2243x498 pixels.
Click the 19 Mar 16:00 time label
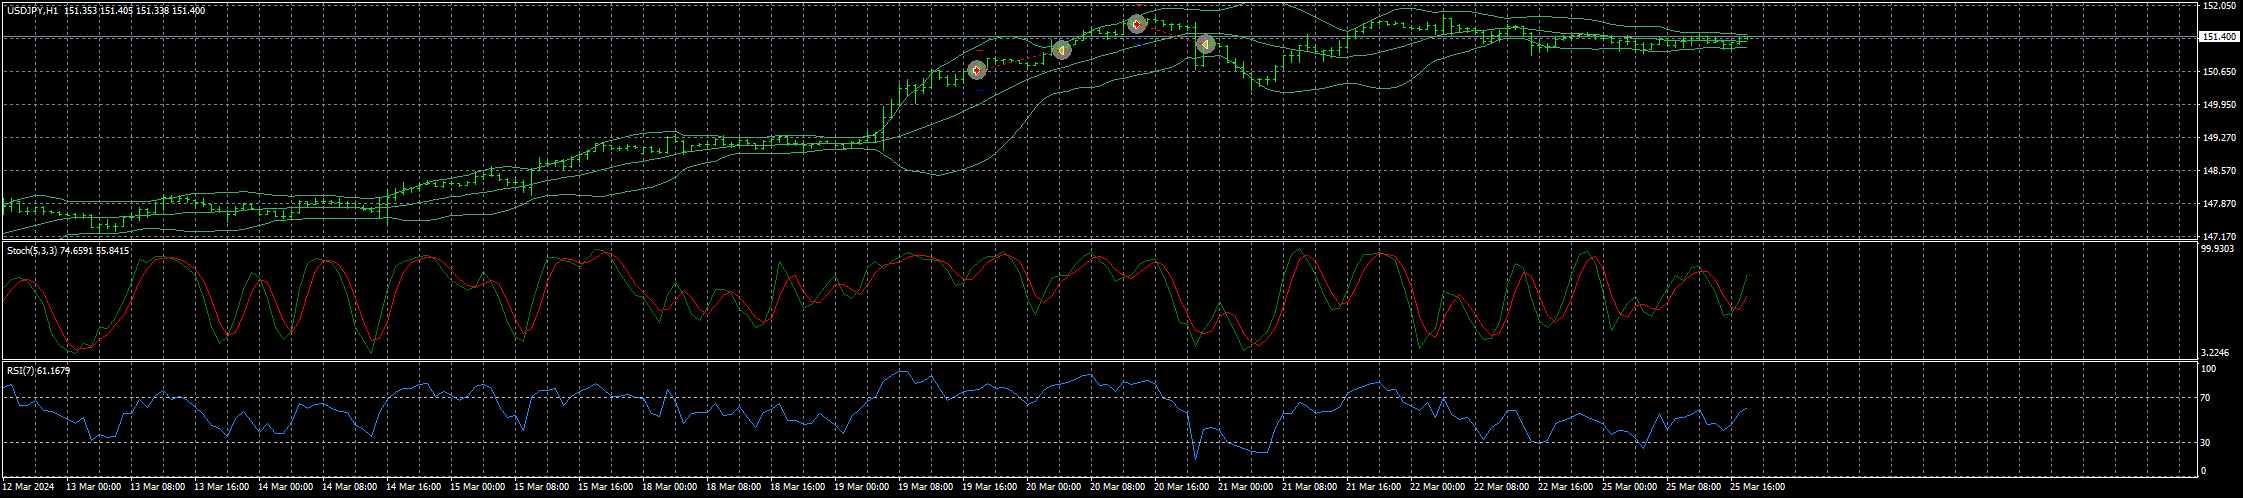pos(989,487)
